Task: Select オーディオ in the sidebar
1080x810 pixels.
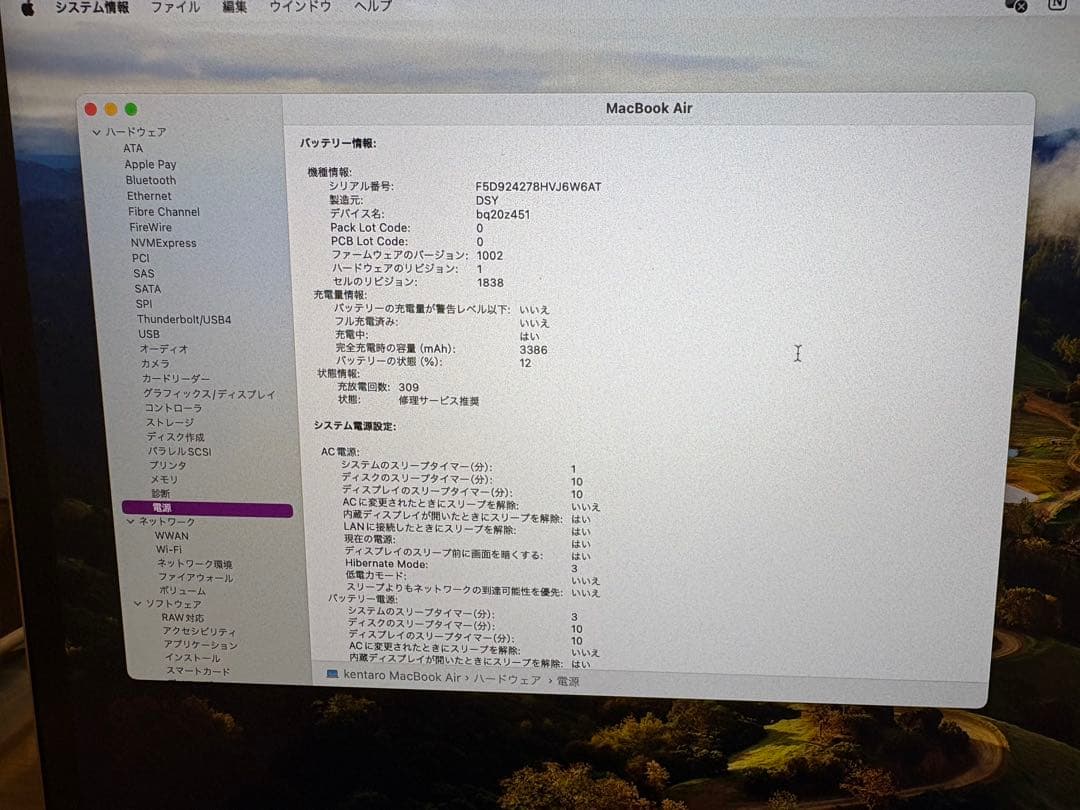Action: [x=164, y=349]
